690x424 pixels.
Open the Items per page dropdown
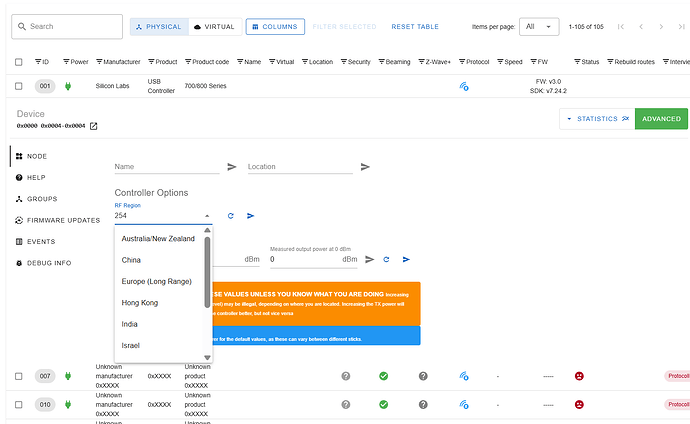pyautogui.click(x=539, y=27)
